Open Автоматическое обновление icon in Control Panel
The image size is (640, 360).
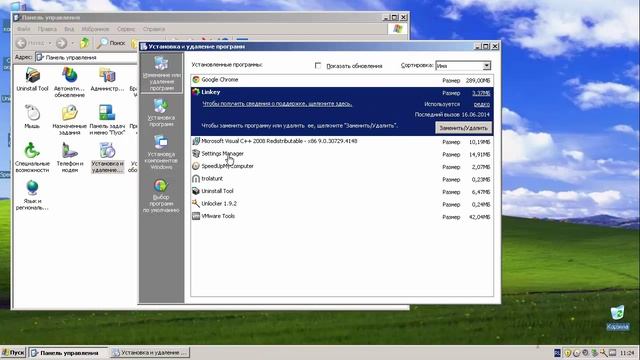click(69, 82)
